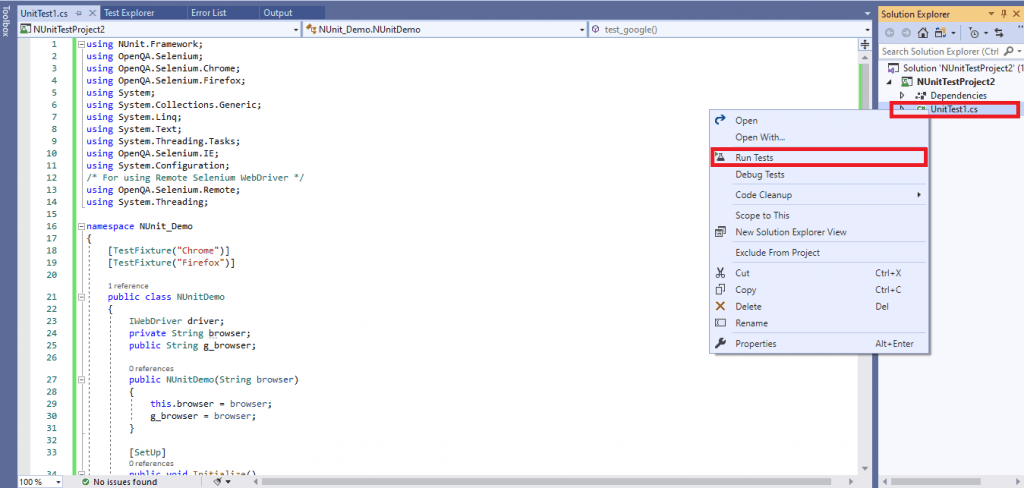The image size is (1024, 488).
Task: Collapse the using directives block at line 1
Action: pyautogui.click(x=81, y=44)
